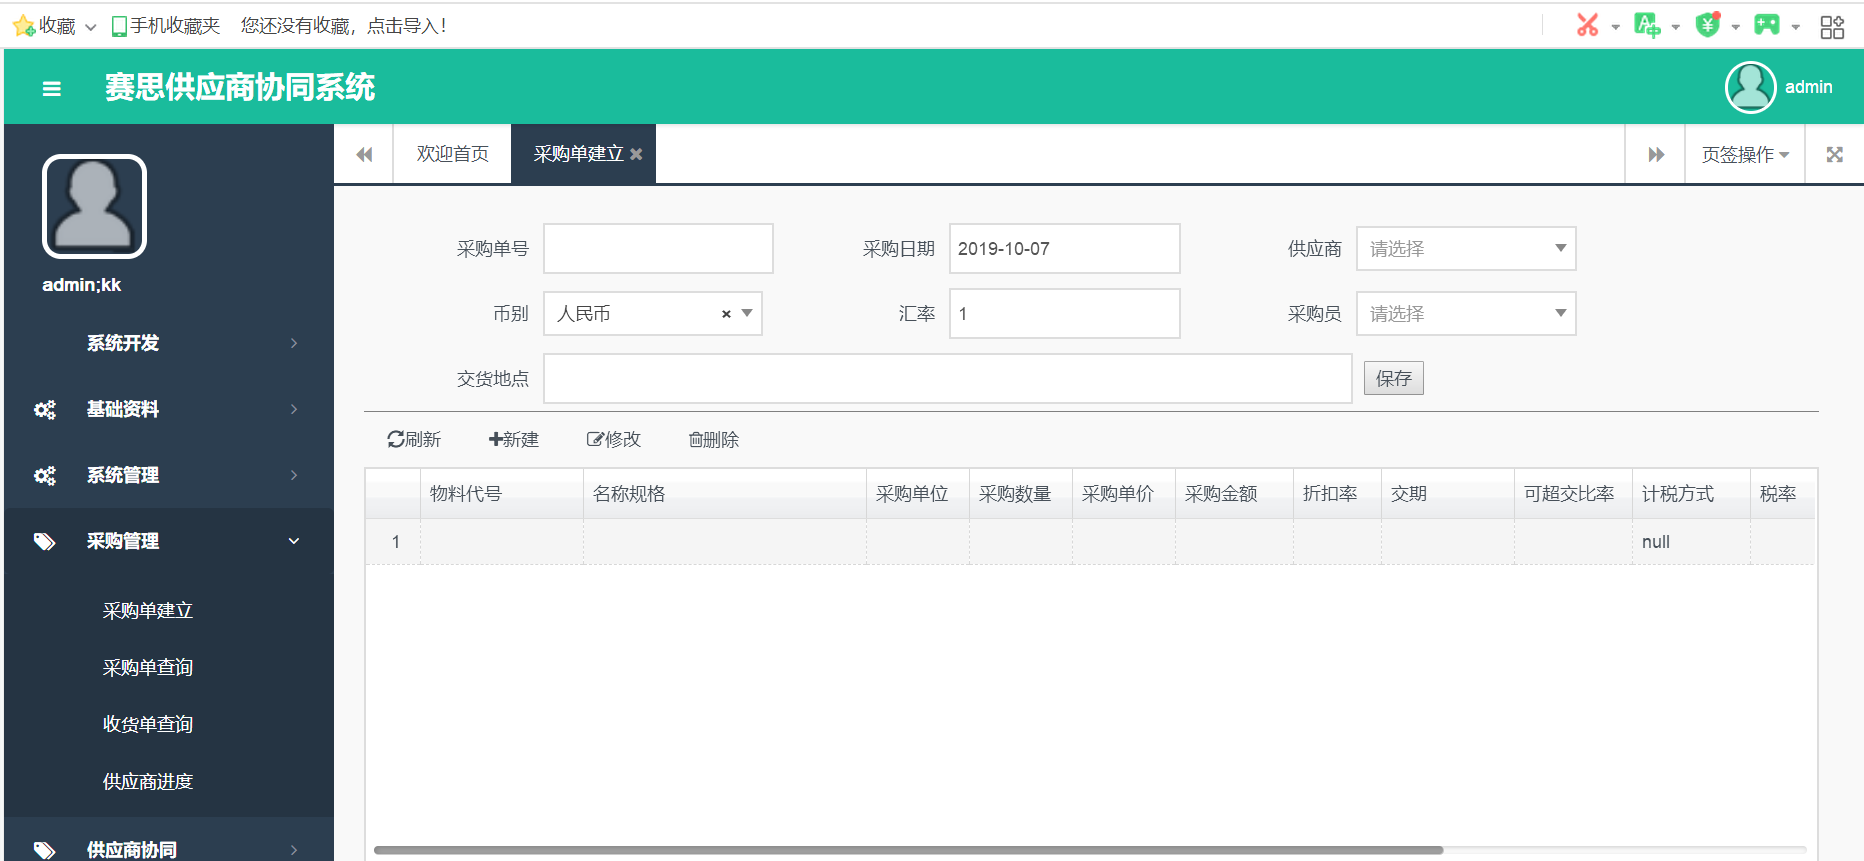Open the 币别 currency dropdown arrow
Image resolution: width=1864 pixels, height=861 pixels.
point(747,314)
